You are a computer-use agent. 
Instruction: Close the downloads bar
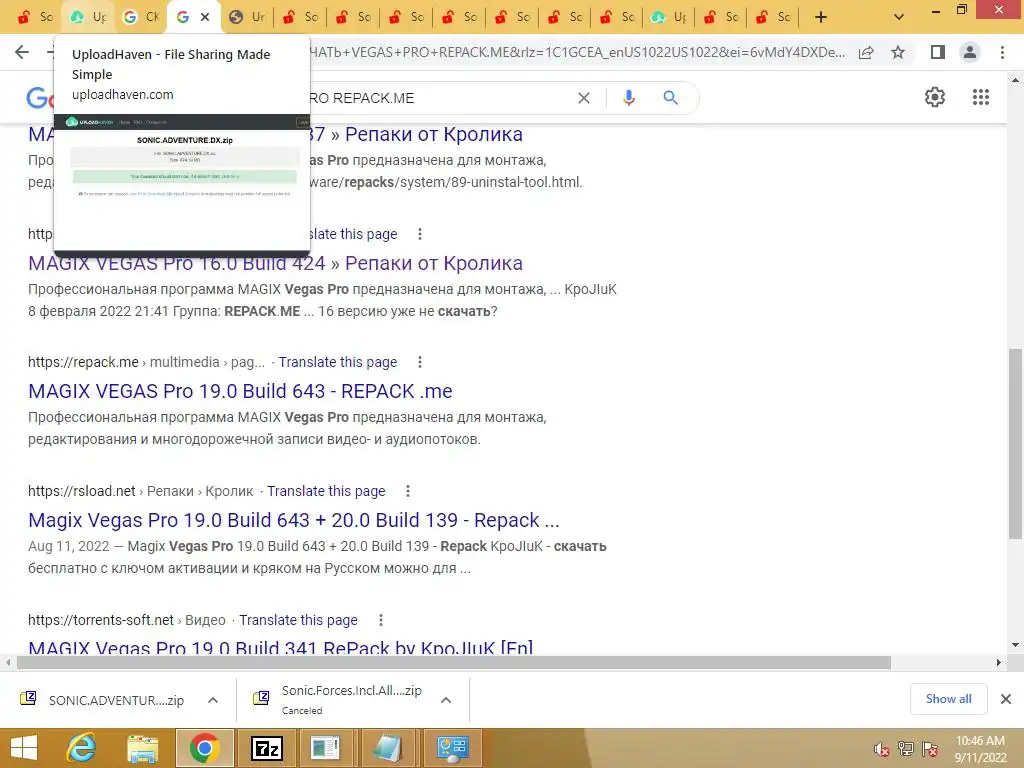pos(1006,699)
